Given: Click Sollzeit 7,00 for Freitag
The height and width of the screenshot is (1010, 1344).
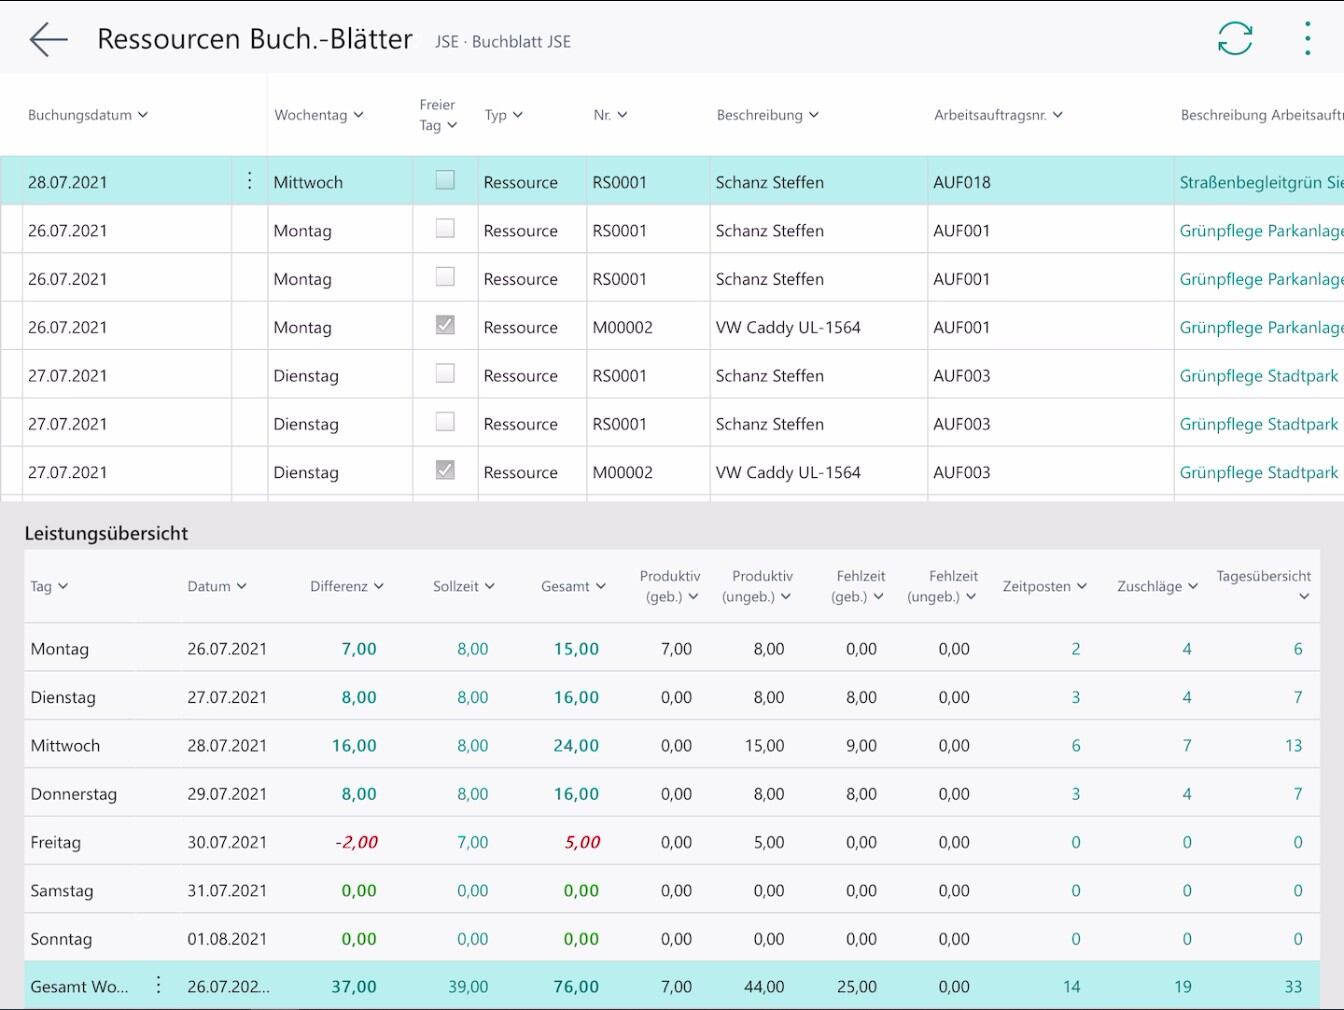Looking at the screenshot, I should 472,842.
